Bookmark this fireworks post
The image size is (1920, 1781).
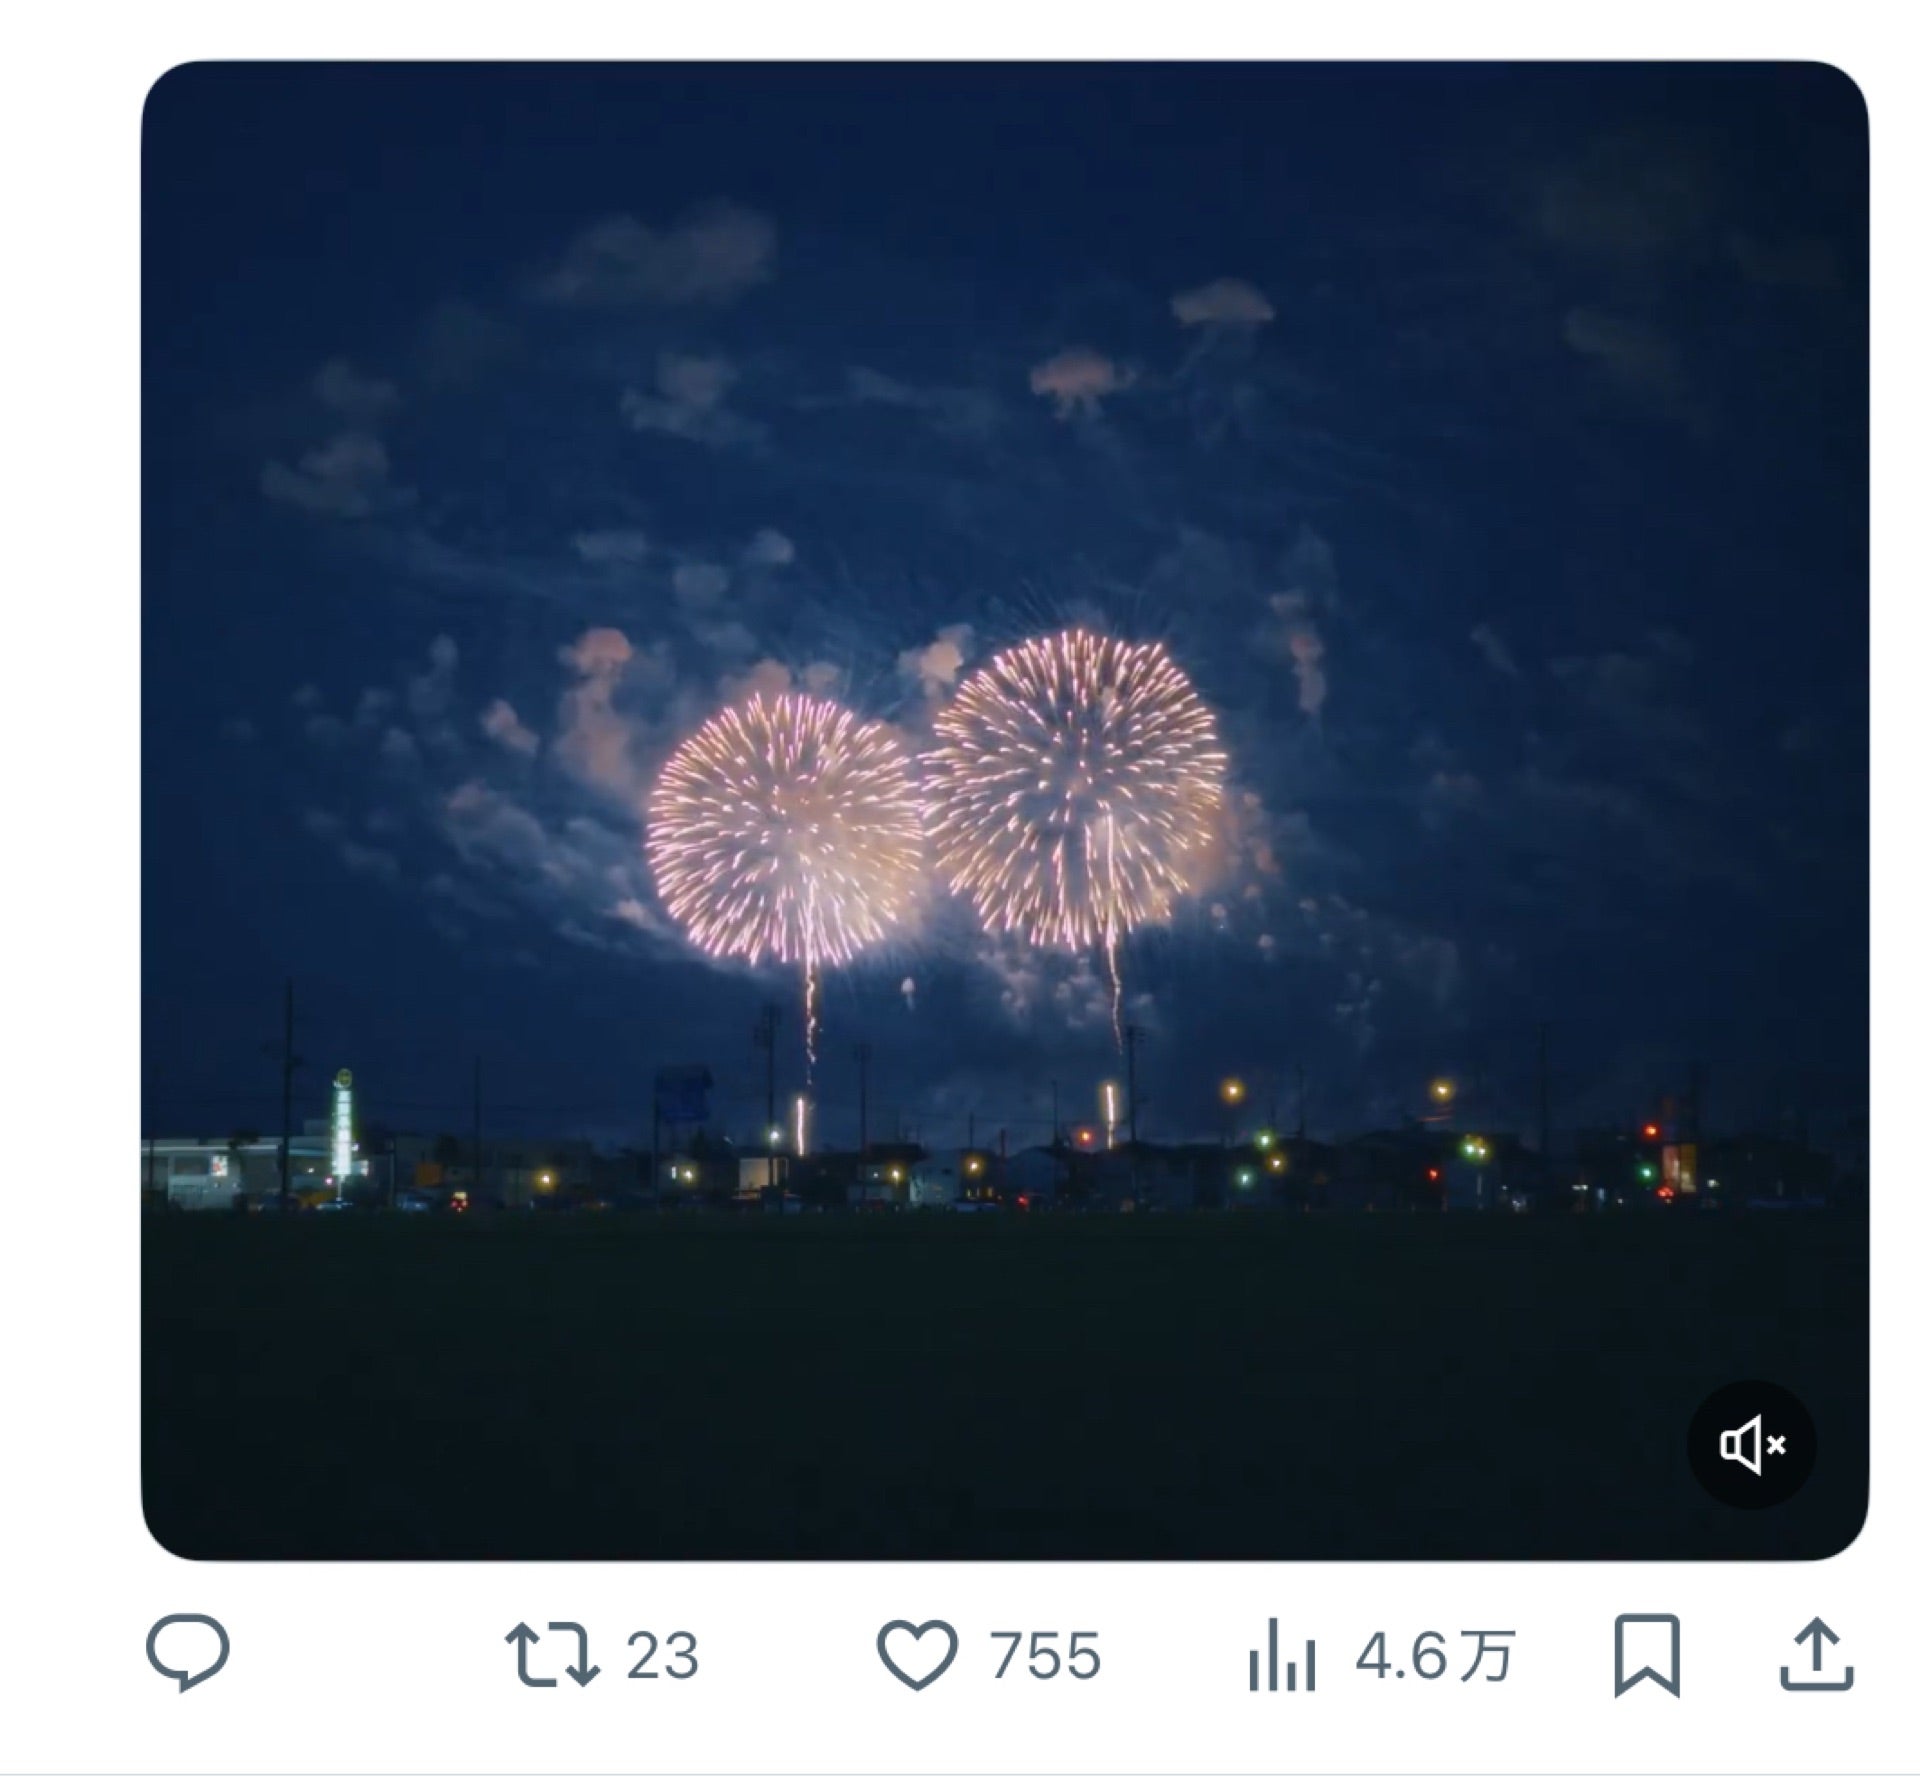tap(1647, 1655)
